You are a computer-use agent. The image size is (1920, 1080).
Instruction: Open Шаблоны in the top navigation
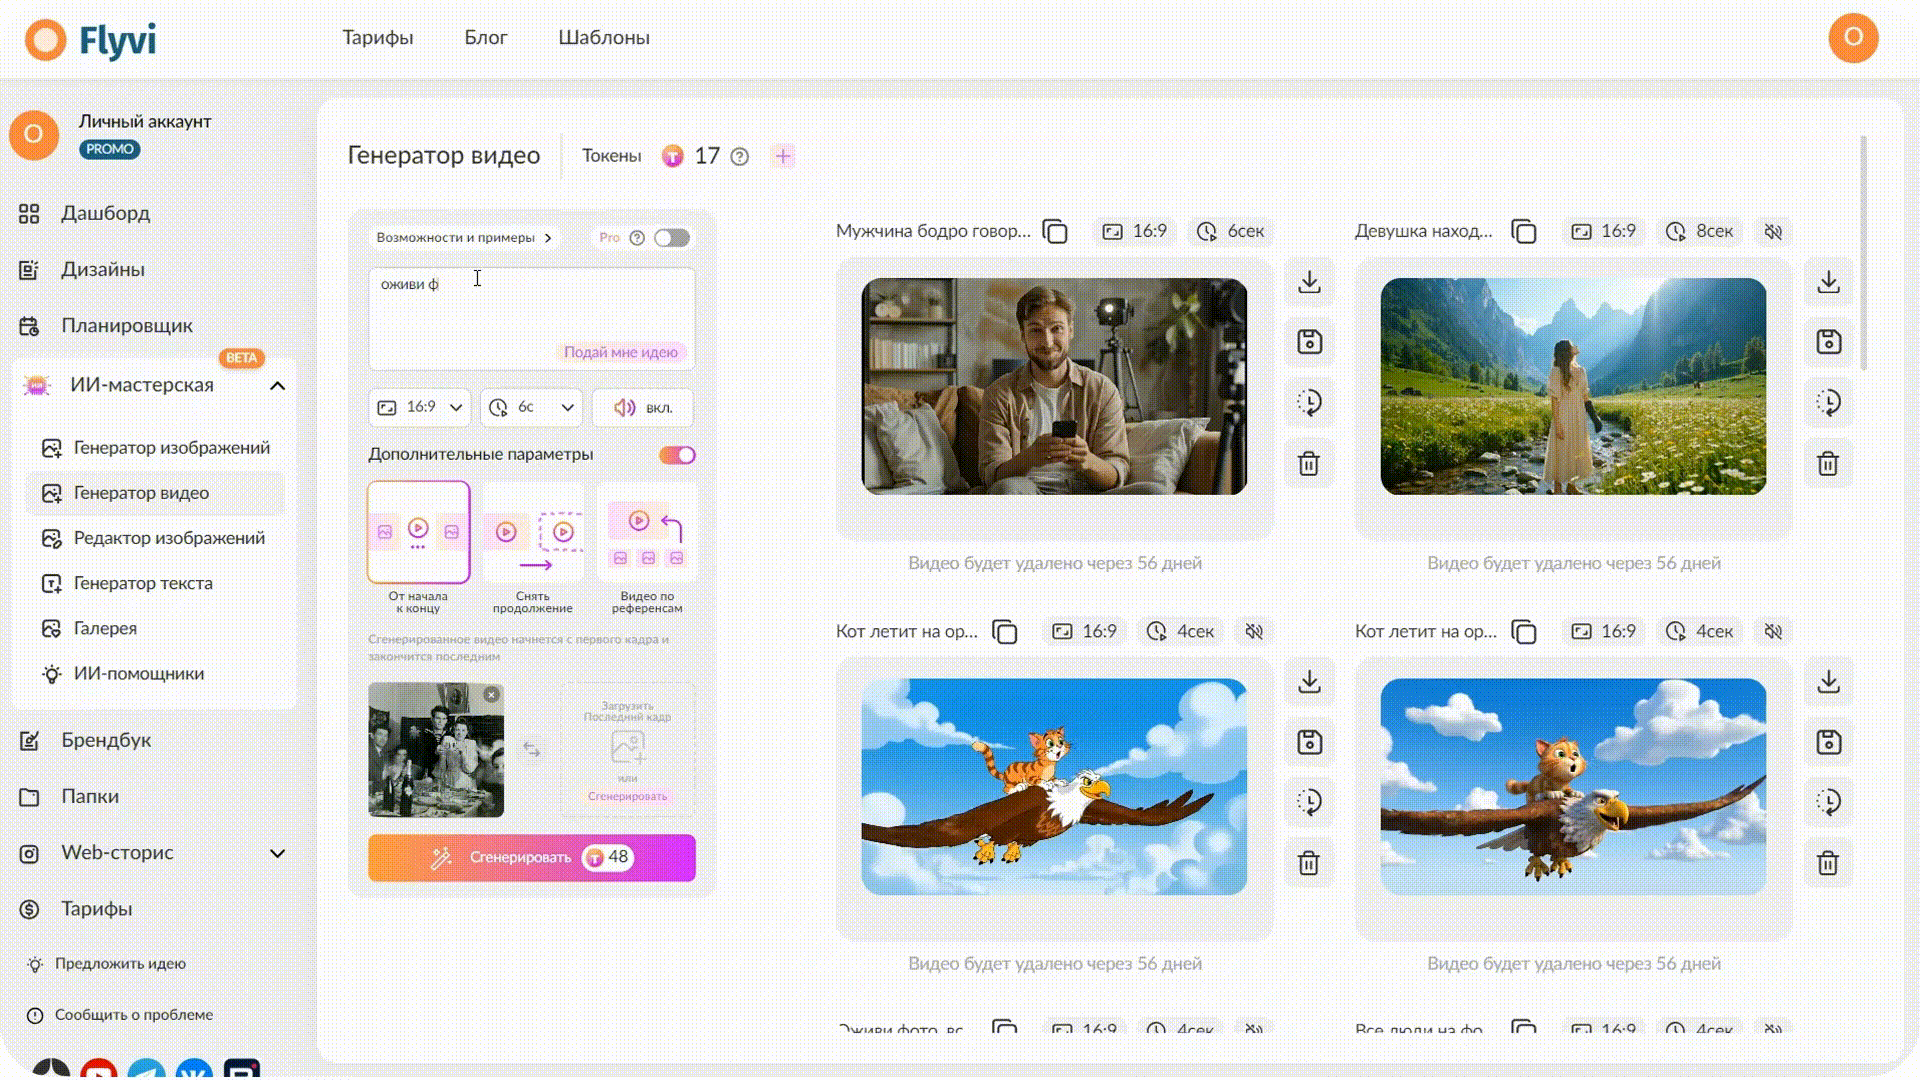point(604,38)
